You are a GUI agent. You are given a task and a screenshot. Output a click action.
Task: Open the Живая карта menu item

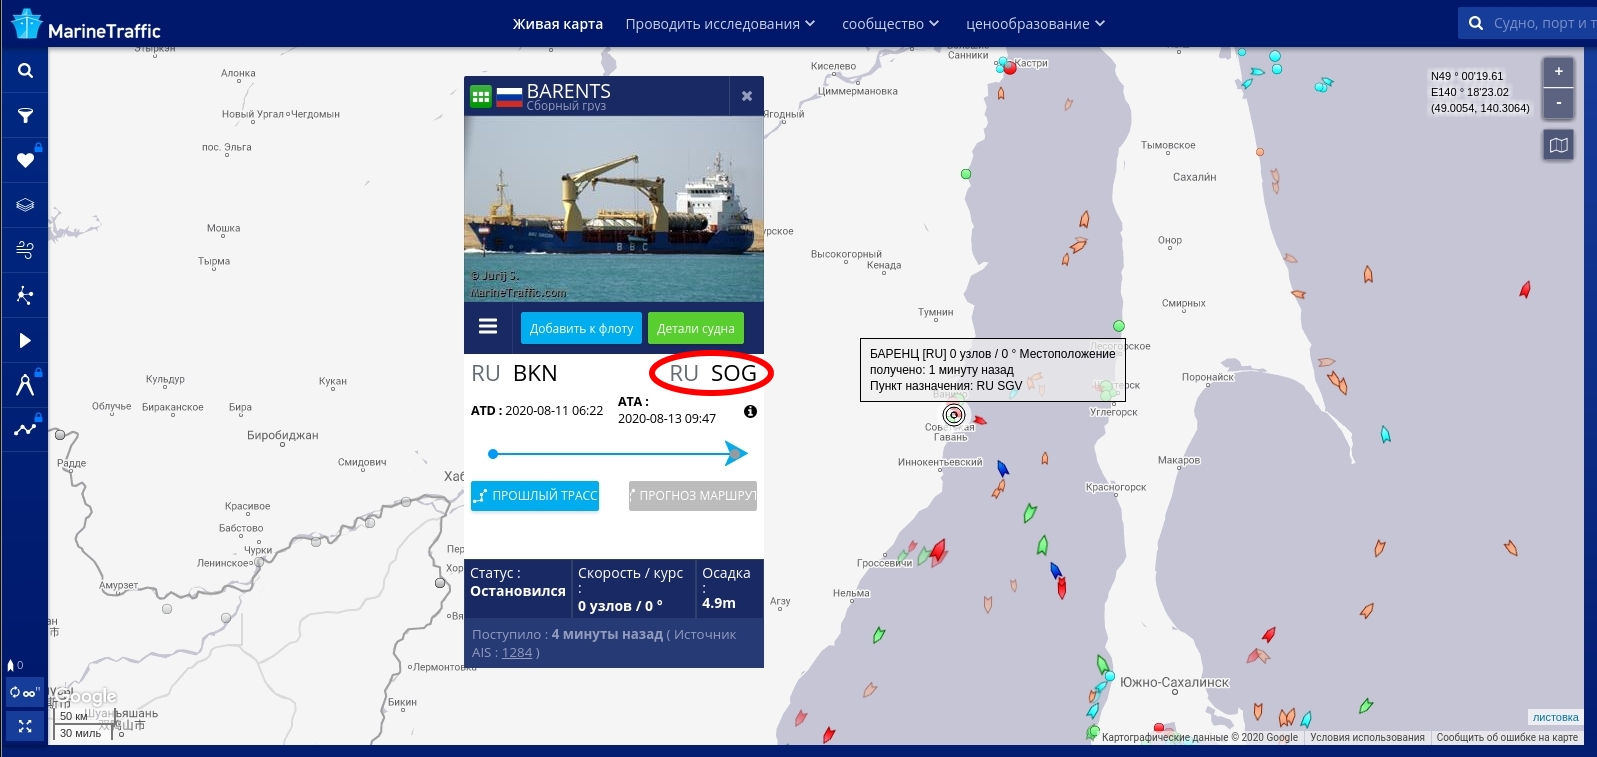point(557,24)
